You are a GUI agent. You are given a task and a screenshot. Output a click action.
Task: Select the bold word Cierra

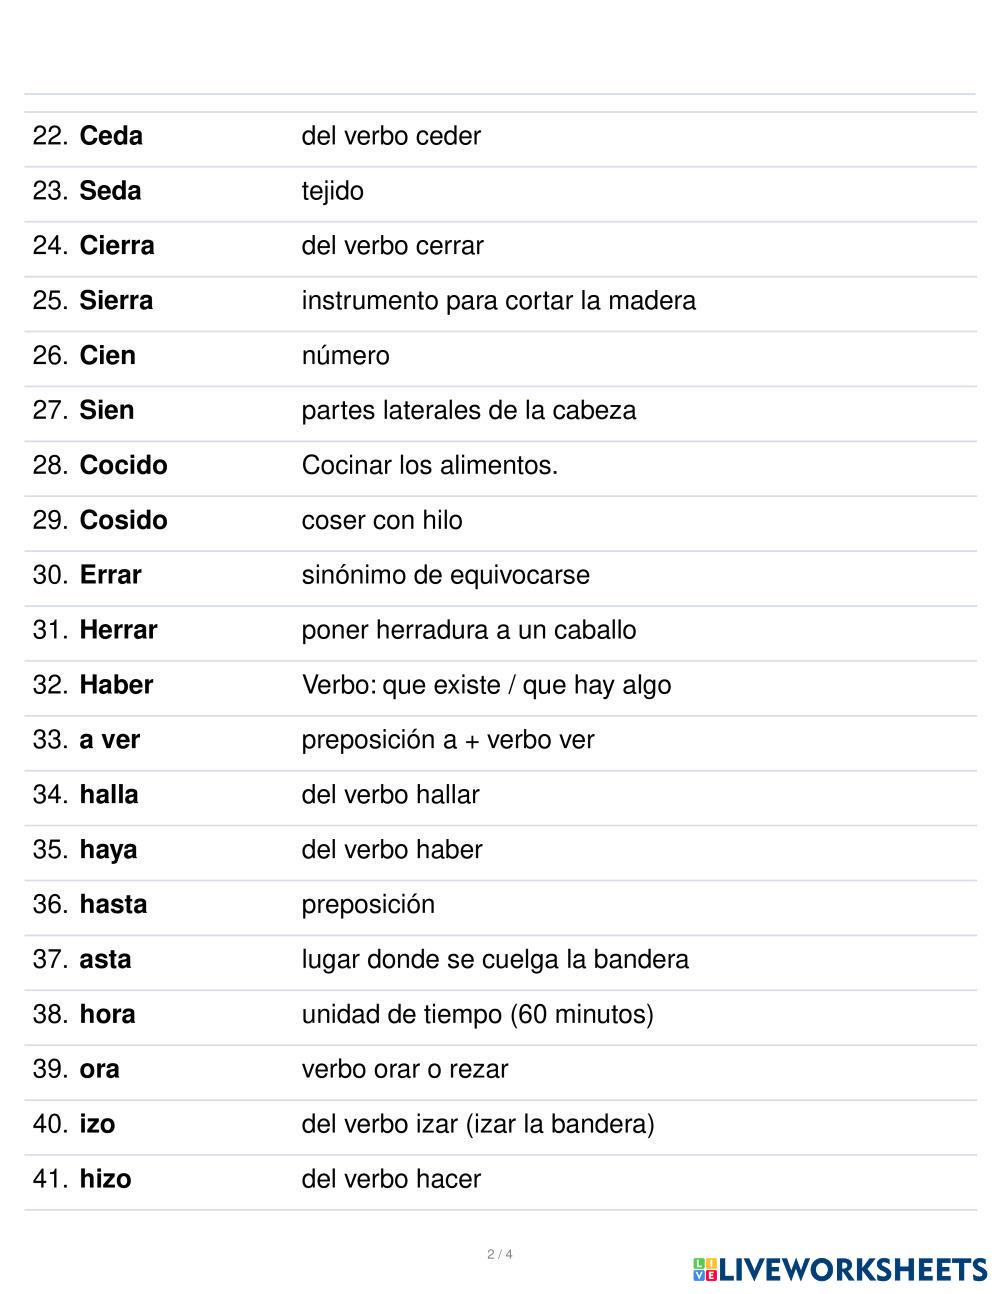[117, 246]
